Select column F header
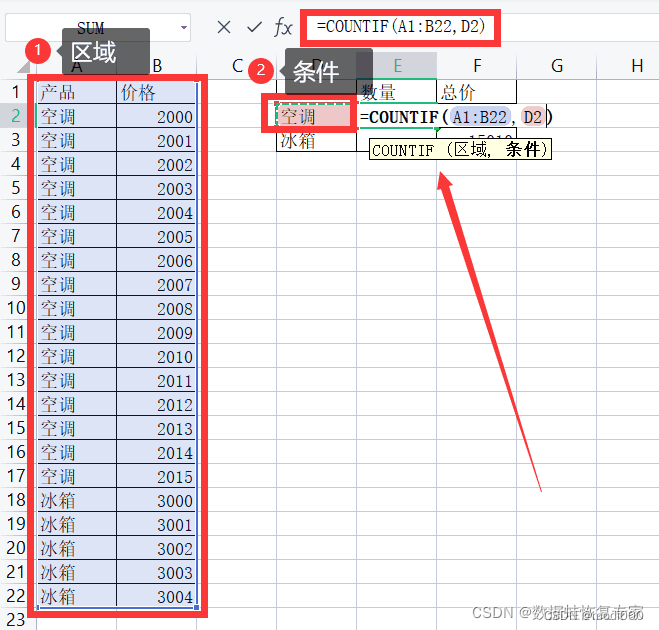 click(477, 66)
